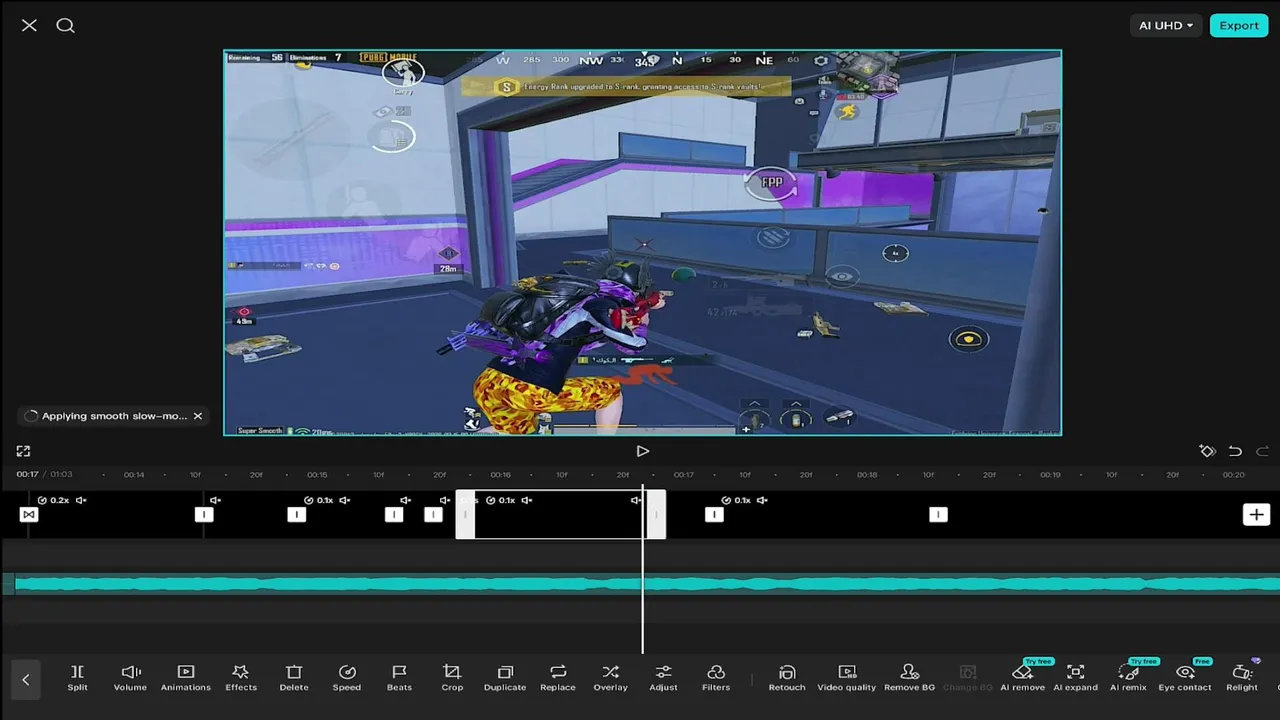
Task: Open the Video quality tool
Action: pos(847,677)
